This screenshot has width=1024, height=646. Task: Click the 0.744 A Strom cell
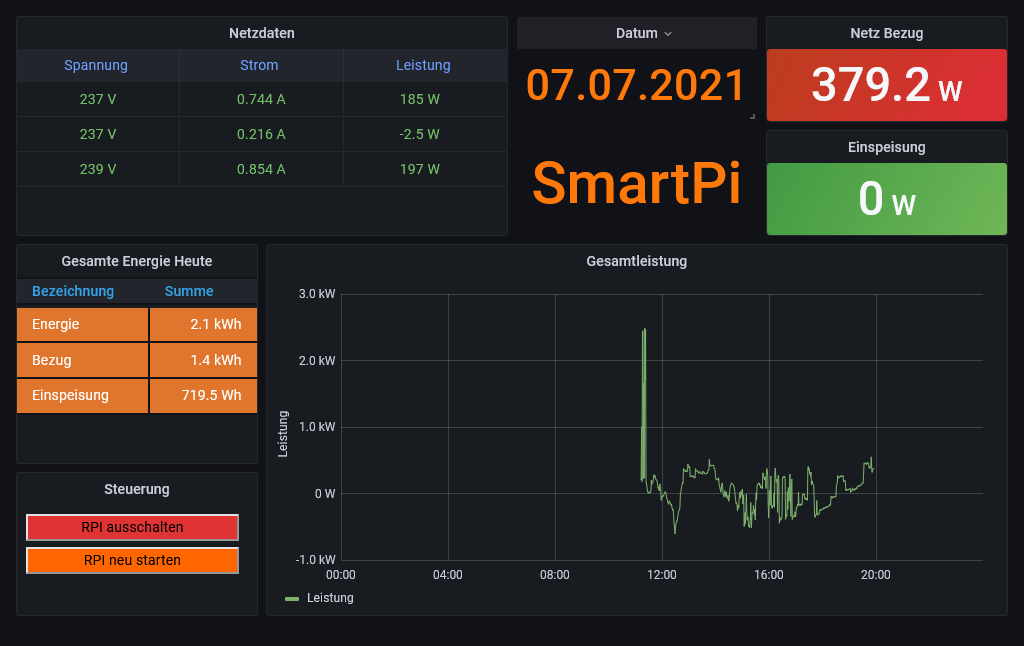[261, 100]
